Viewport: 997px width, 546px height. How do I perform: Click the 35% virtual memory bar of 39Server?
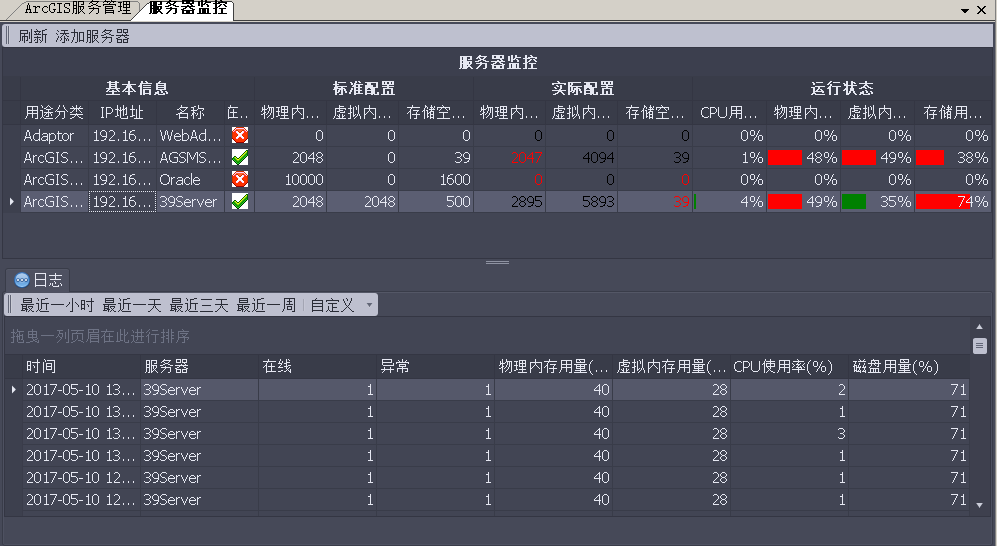(877, 201)
